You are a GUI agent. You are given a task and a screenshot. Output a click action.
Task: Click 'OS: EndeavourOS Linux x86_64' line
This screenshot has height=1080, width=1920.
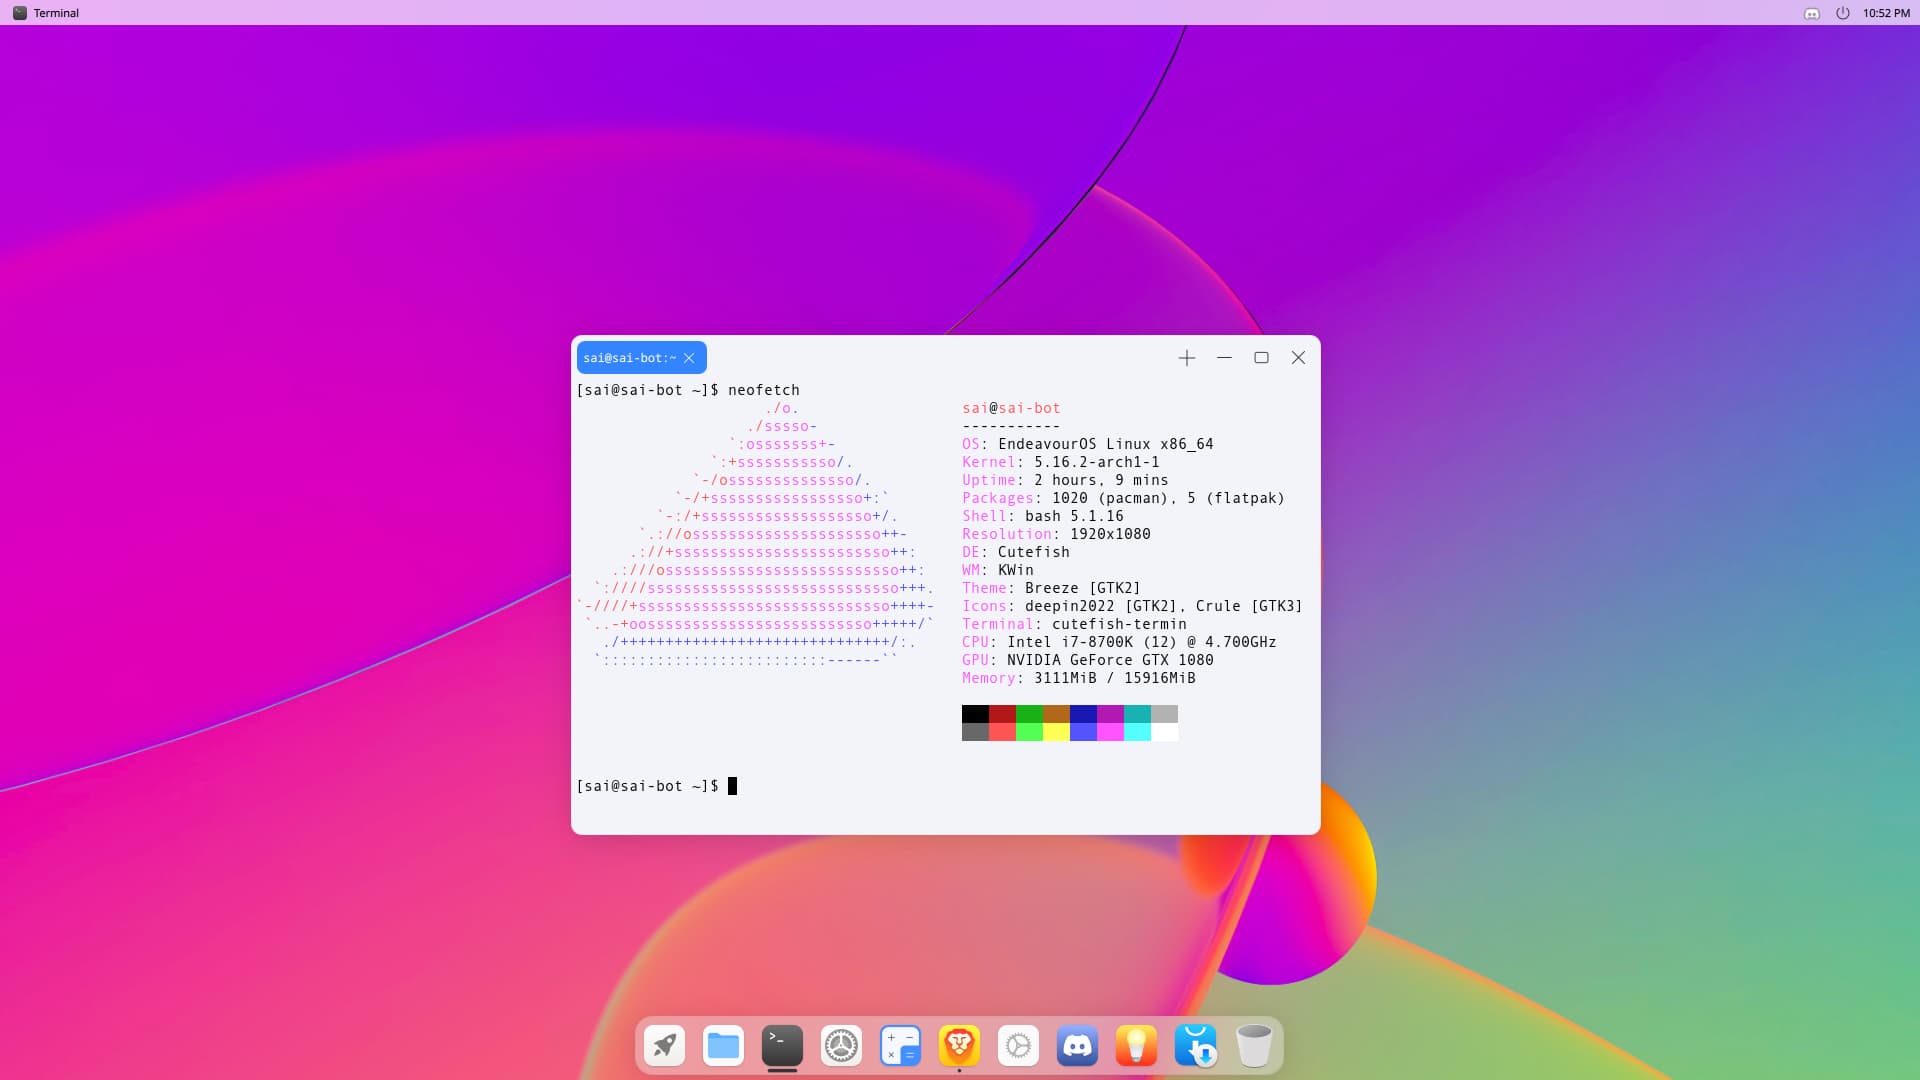(x=1088, y=444)
